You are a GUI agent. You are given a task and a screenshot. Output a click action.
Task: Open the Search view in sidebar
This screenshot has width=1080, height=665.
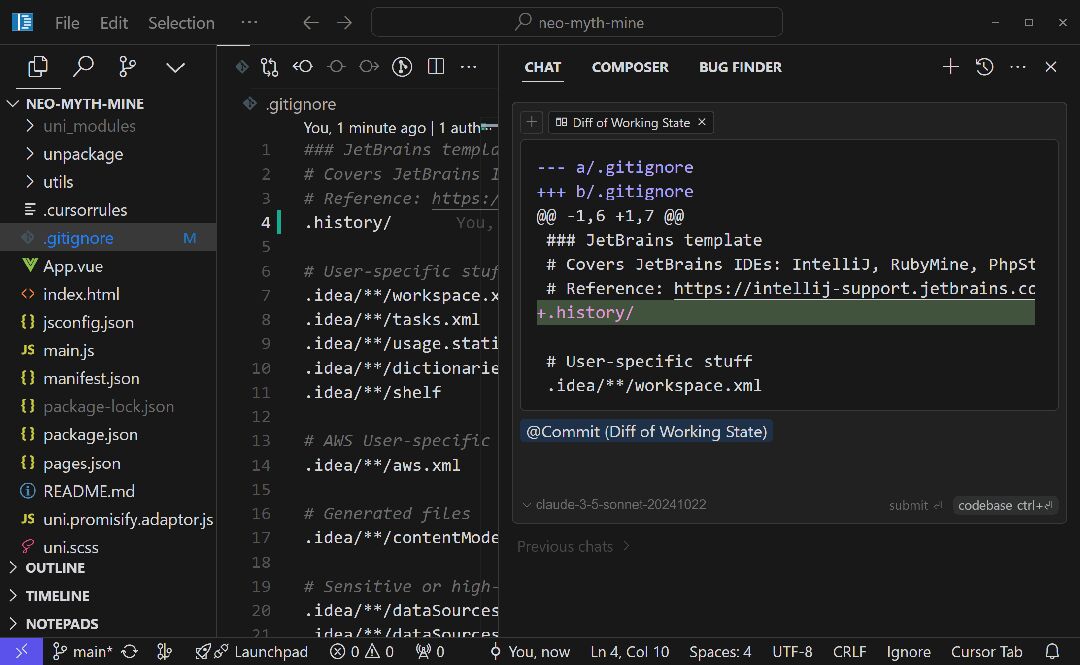click(x=83, y=67)
